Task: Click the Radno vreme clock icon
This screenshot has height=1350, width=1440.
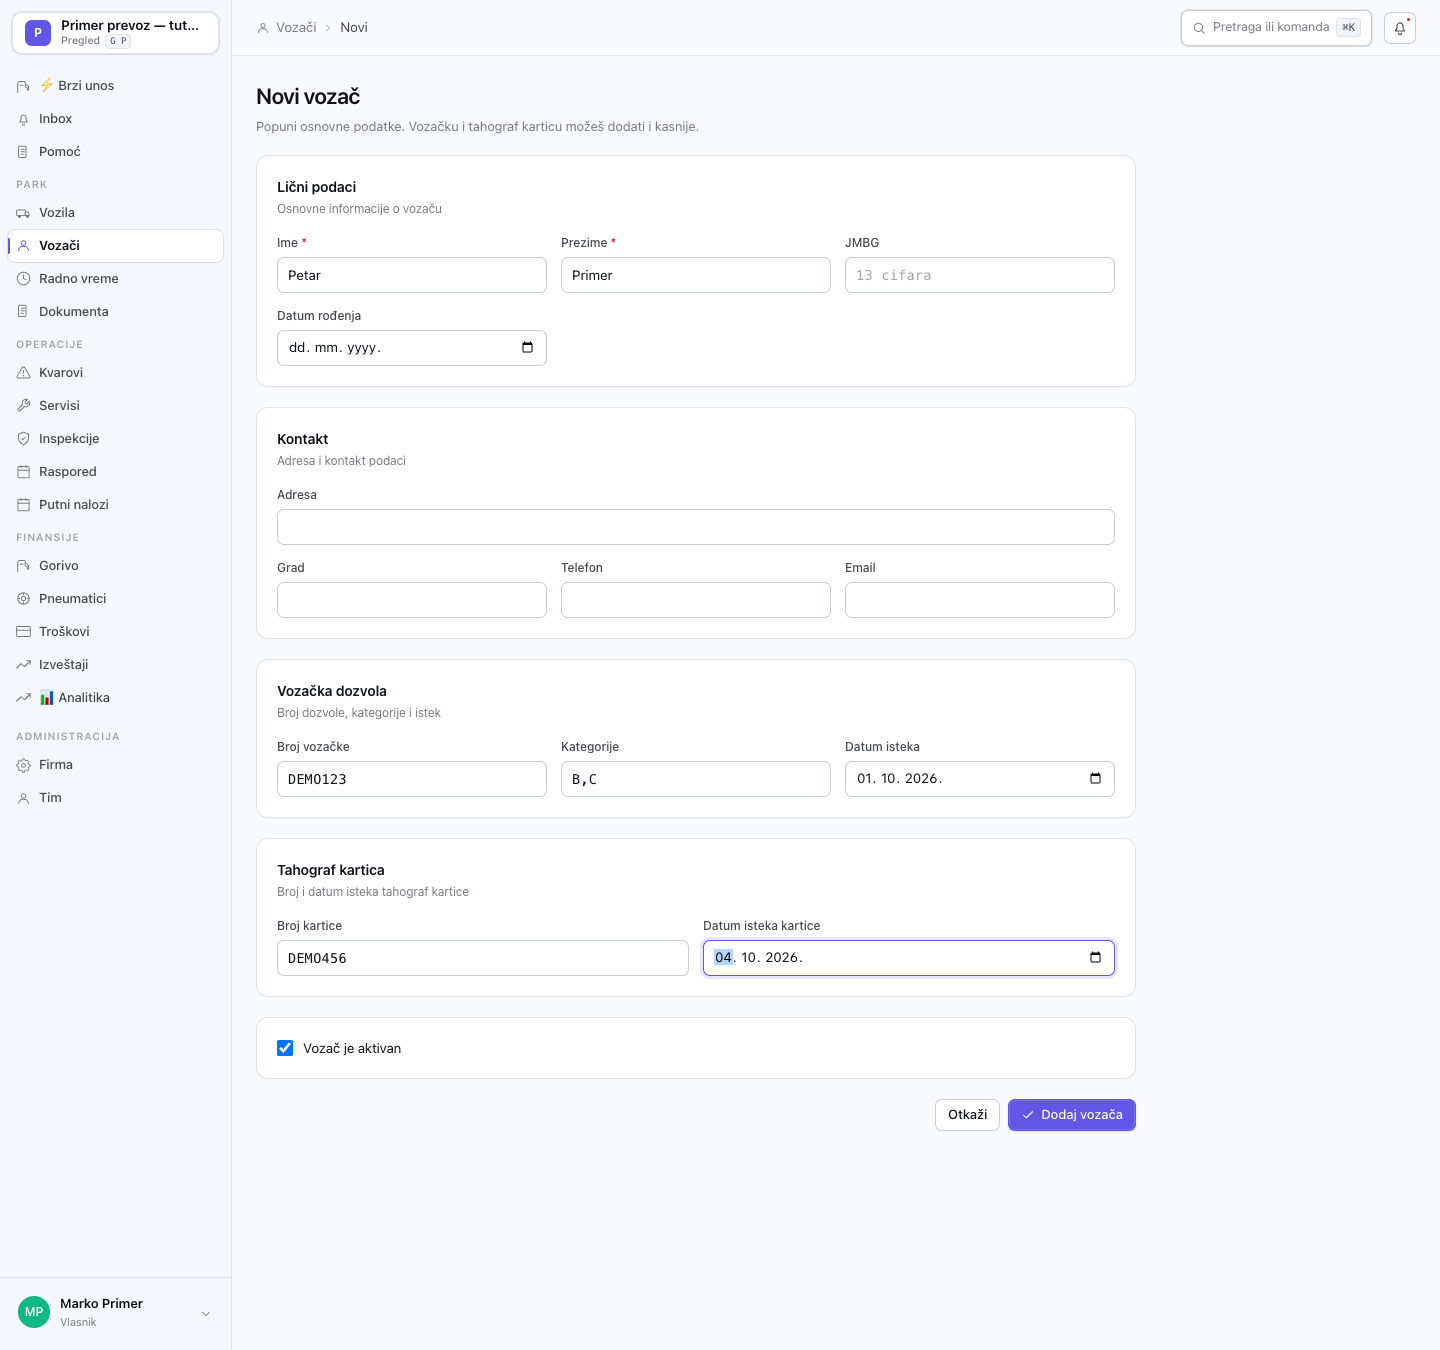Action: click(23, 279)
